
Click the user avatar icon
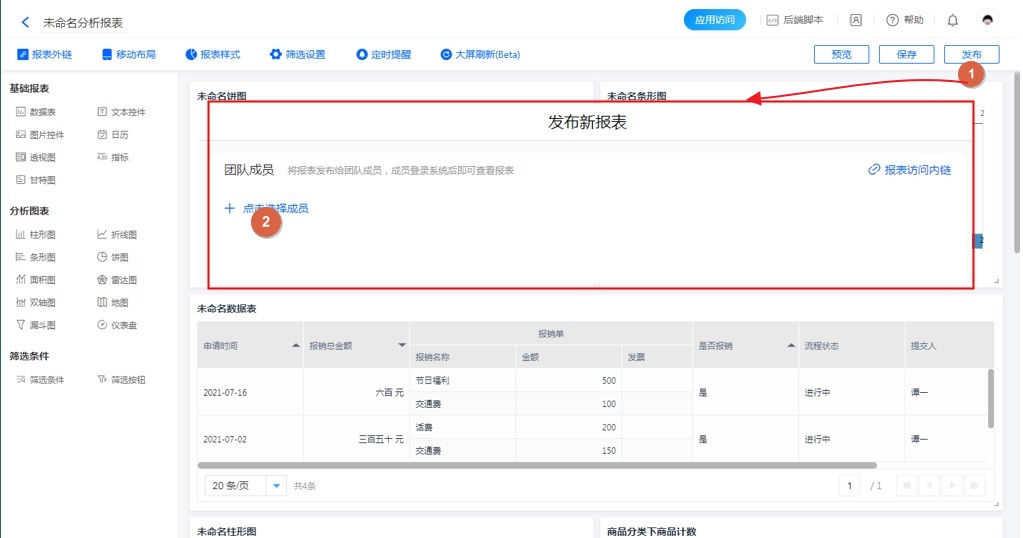point(987,20)
